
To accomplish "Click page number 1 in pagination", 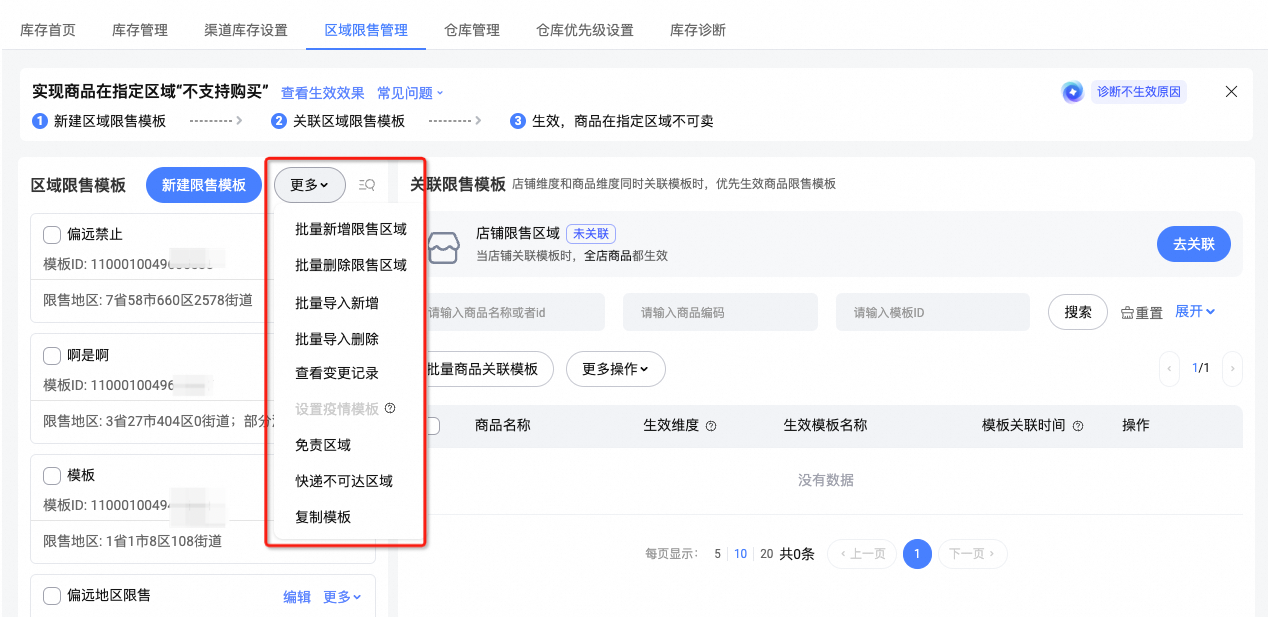I will click(x=917, y=554).
